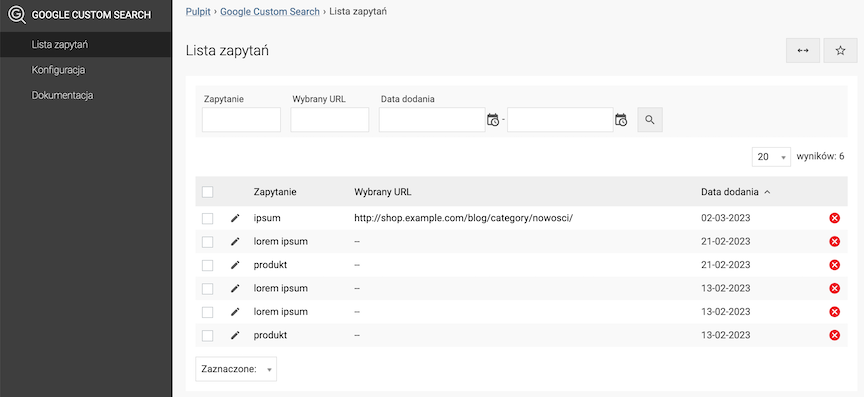Open Konfiguracja in the sidebar
The width and height of the screenshot is (864, 397).
[x=58, y=70]
